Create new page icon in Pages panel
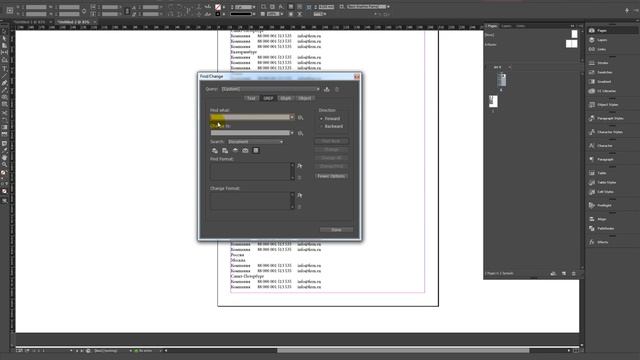 pos(564,273)
